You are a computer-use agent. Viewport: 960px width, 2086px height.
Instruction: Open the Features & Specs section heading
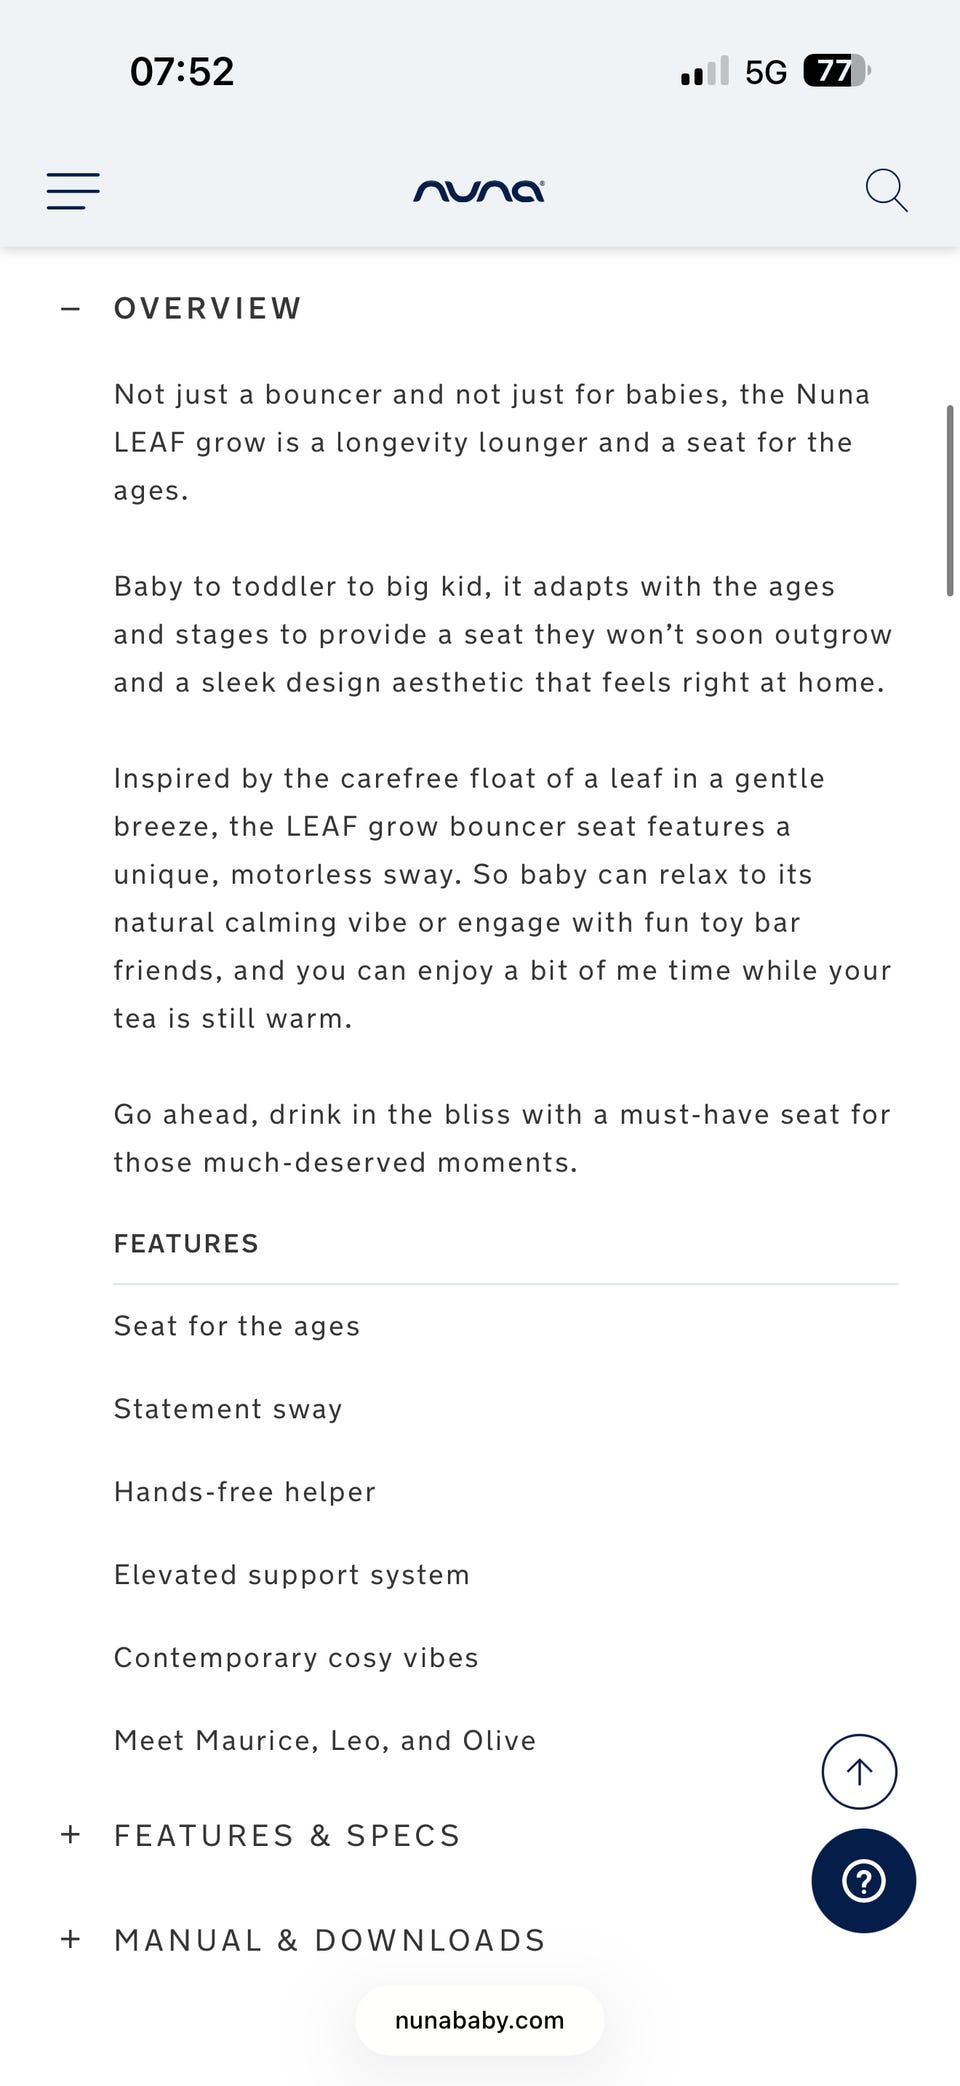[287, 1835]
